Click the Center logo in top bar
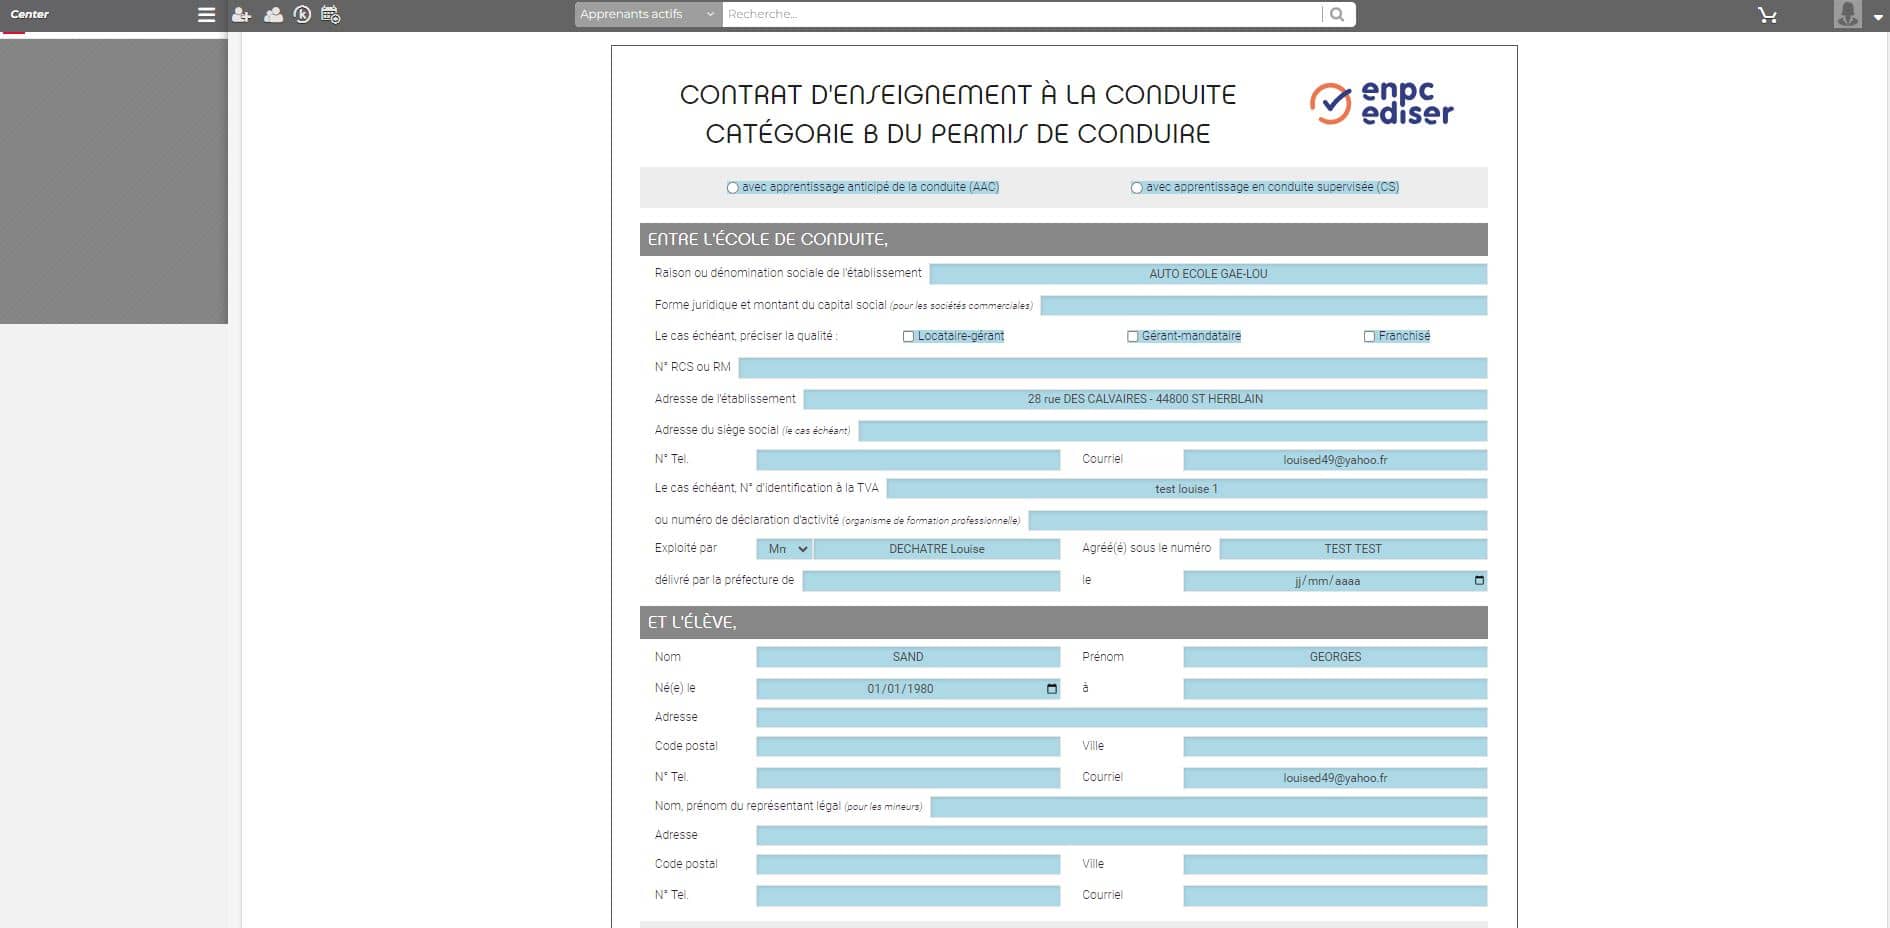Screen dimensions: 1890x928 tap(30, 15)
